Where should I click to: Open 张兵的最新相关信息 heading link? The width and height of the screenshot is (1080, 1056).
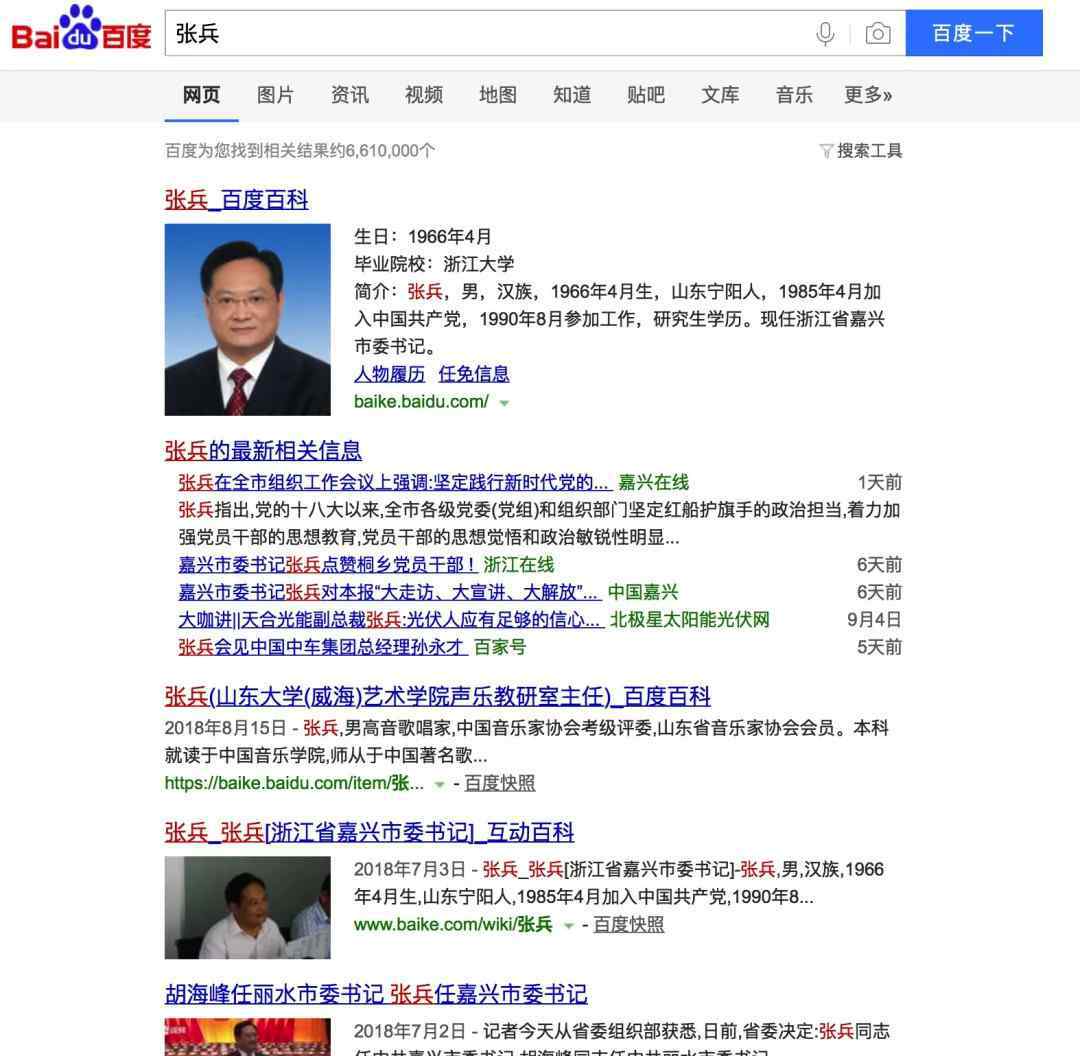pyautogui.click(x=262, y=451)
